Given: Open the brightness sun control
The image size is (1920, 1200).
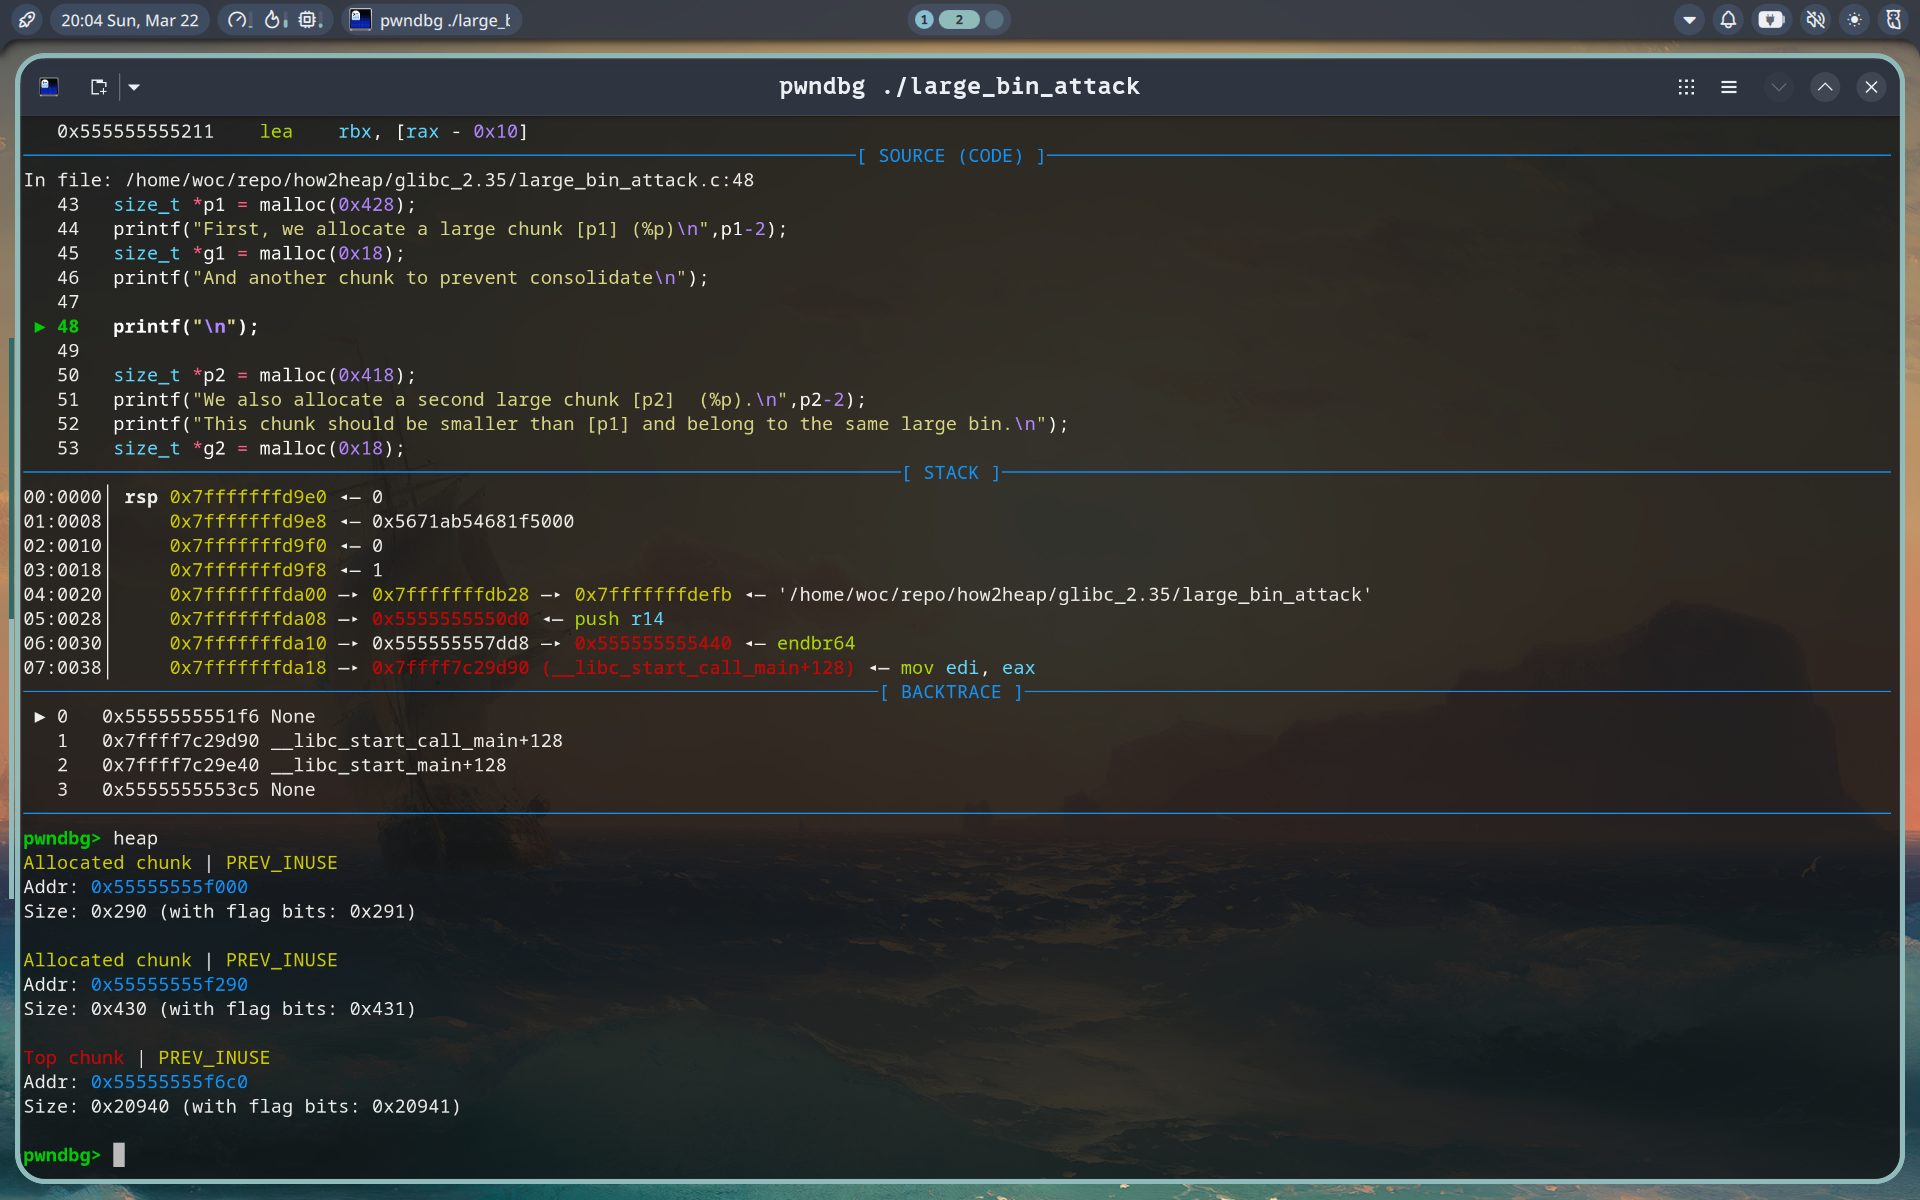Looking at the screenshot, I should [x=1855, y=20].
